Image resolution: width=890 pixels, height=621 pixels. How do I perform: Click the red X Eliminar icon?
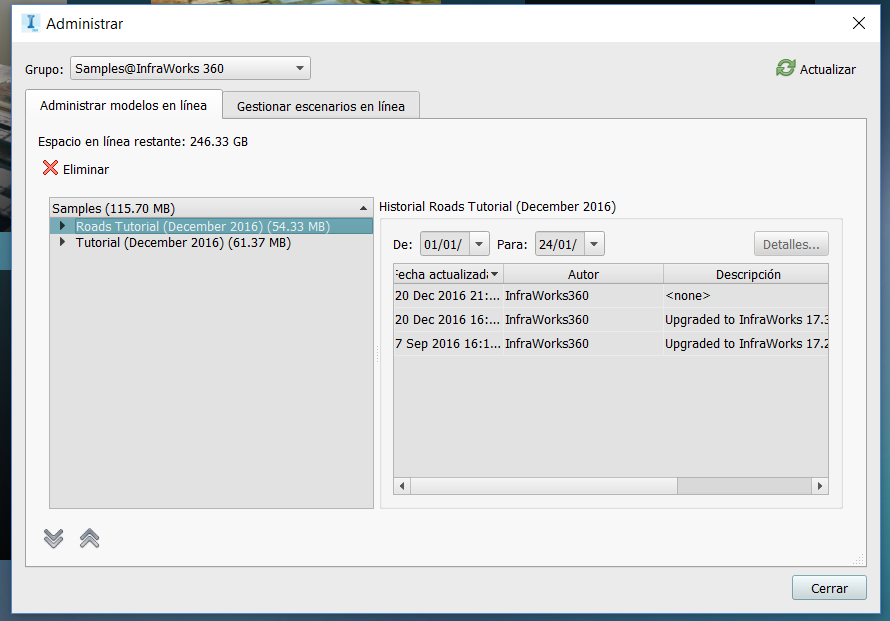[51, 168]
